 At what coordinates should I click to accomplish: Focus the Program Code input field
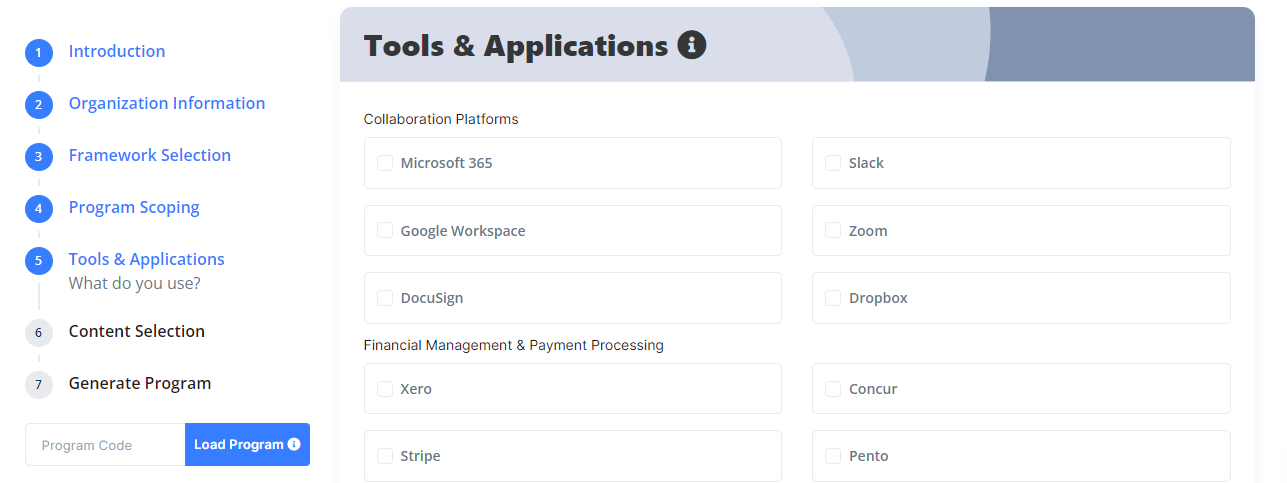[105, 445]
